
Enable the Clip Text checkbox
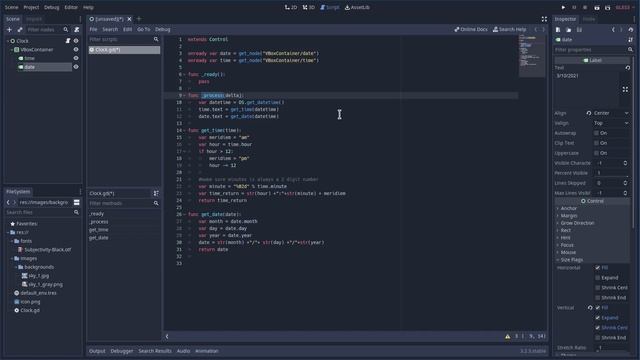click(597, 143)
